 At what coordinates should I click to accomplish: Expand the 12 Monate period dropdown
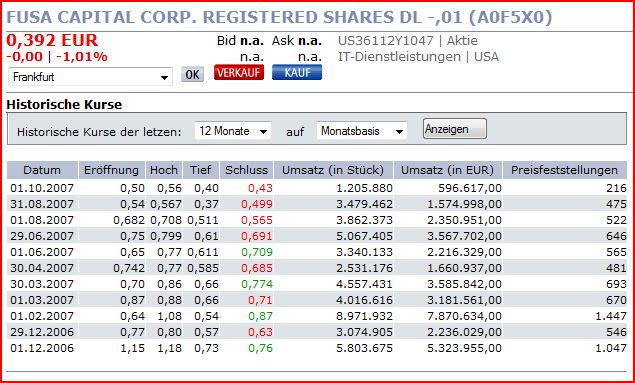tap(233, 131)
